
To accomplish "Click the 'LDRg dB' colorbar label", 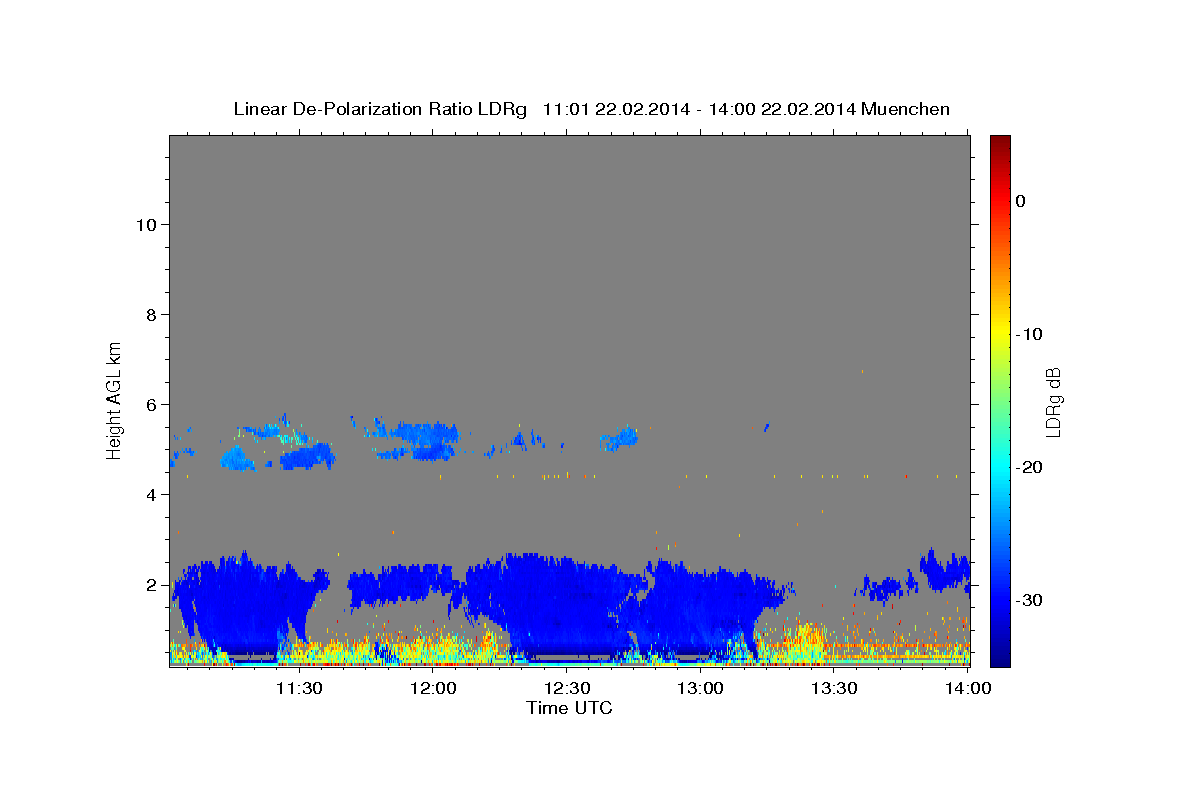I will click(1052, 401).
